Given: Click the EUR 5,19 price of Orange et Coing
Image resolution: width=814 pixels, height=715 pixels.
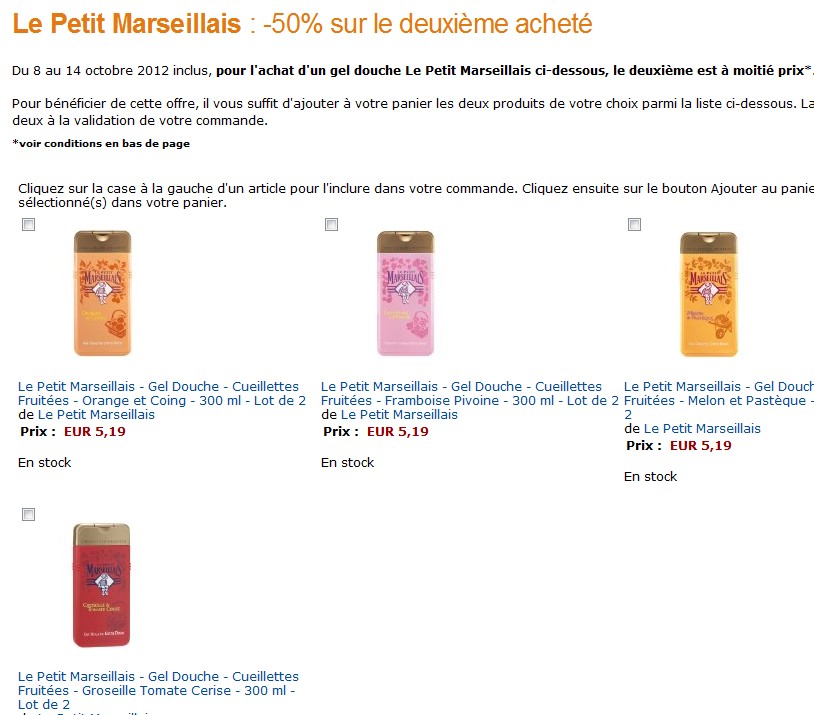Looking at the screenshot, I should (x=94, y=431).
